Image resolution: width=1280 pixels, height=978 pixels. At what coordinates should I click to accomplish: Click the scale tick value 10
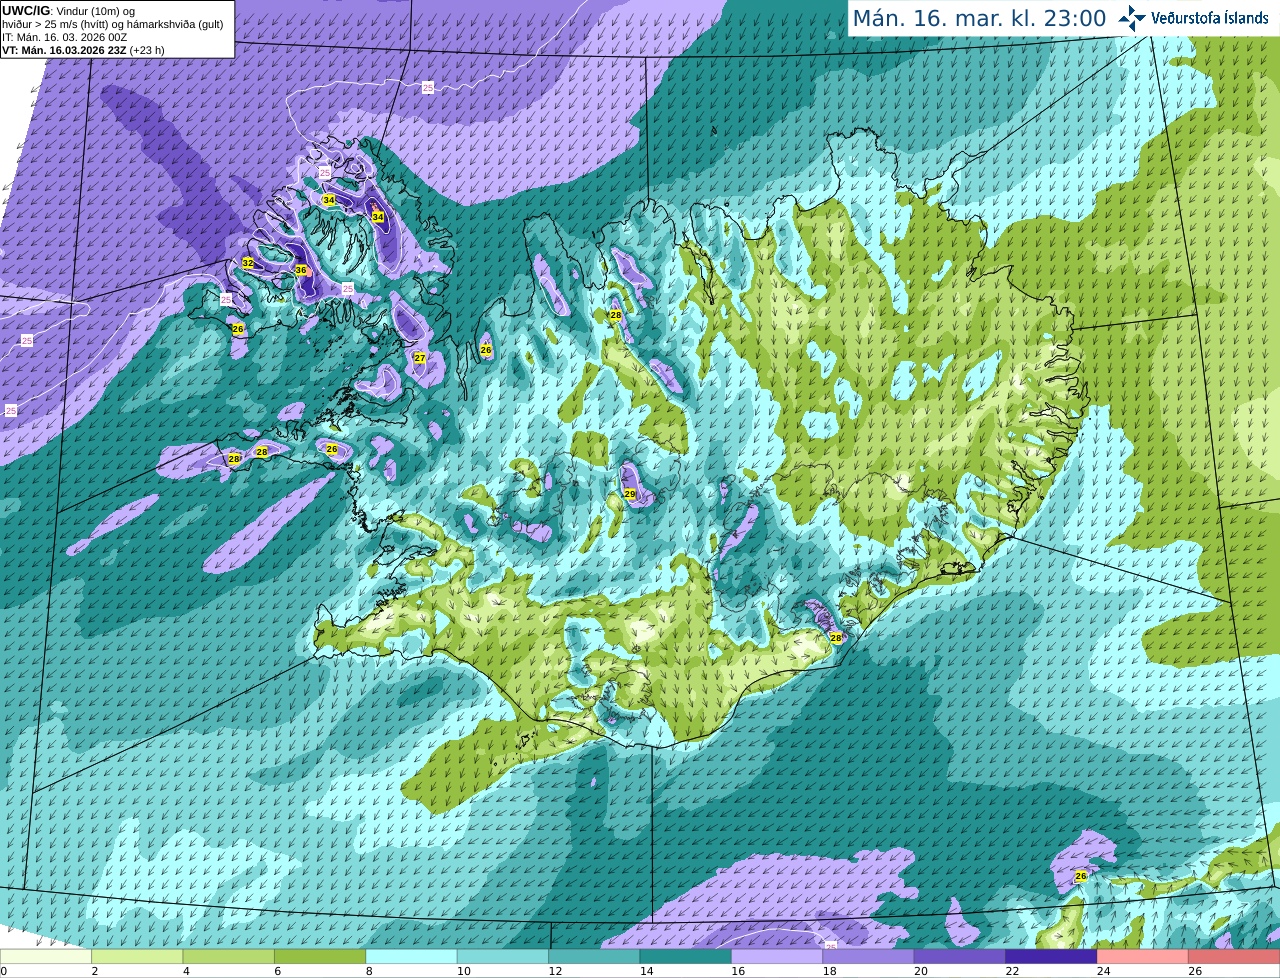(462, 971)
